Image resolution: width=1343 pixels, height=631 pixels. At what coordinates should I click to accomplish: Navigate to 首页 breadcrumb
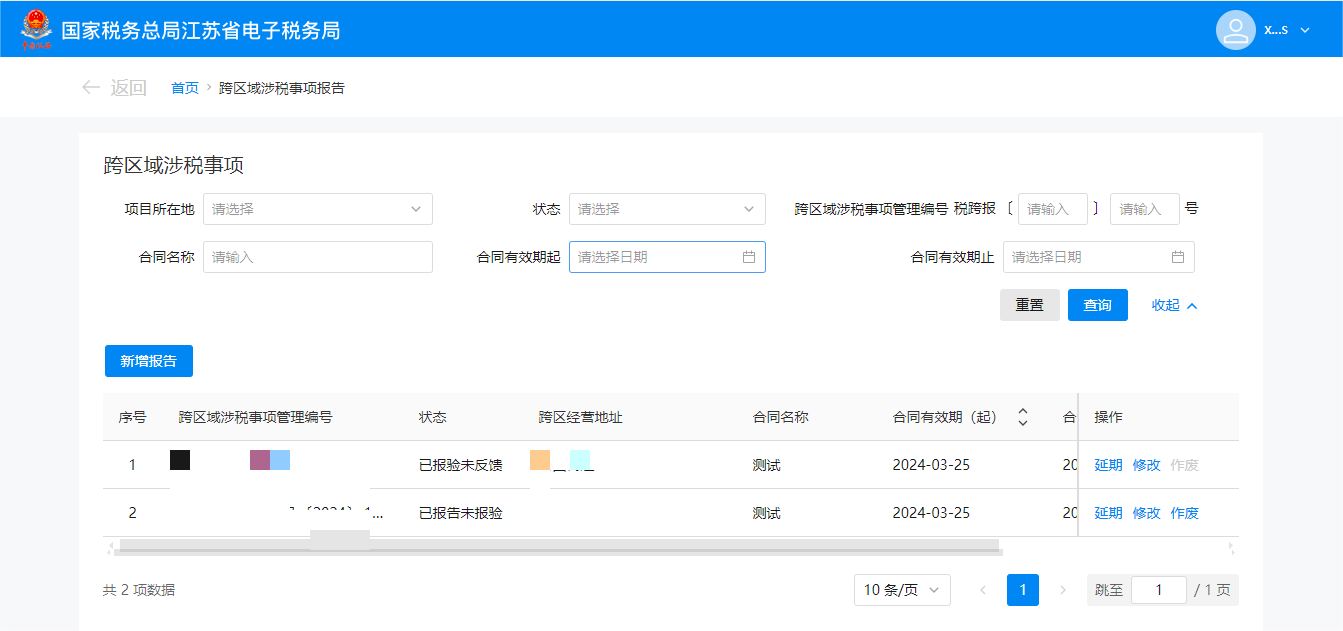click(185, 88)
